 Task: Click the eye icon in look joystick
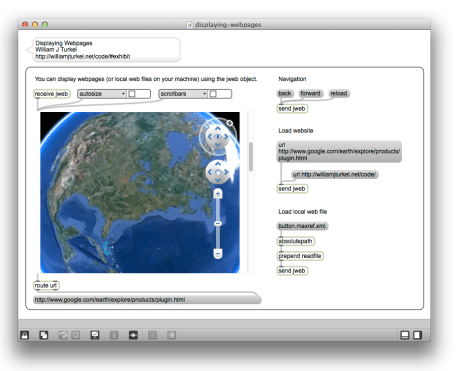pos(218,136)
